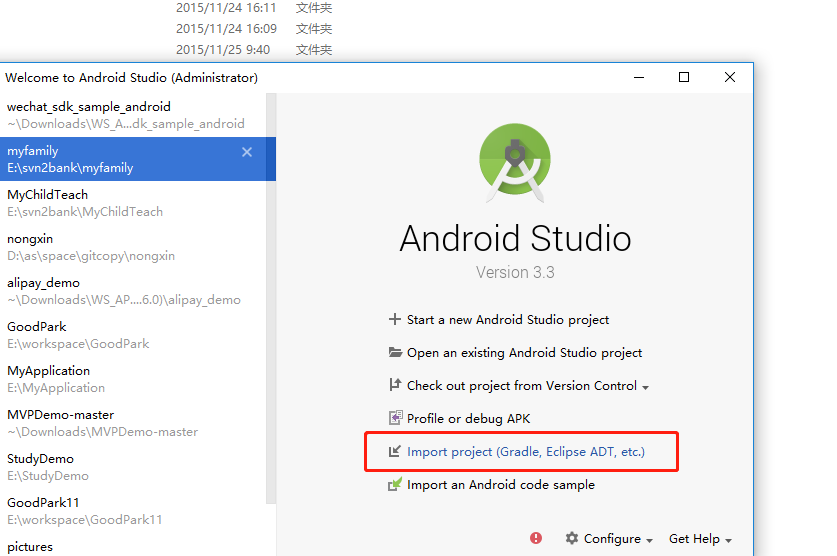Open recent project alipay_demo

point(133,291)
